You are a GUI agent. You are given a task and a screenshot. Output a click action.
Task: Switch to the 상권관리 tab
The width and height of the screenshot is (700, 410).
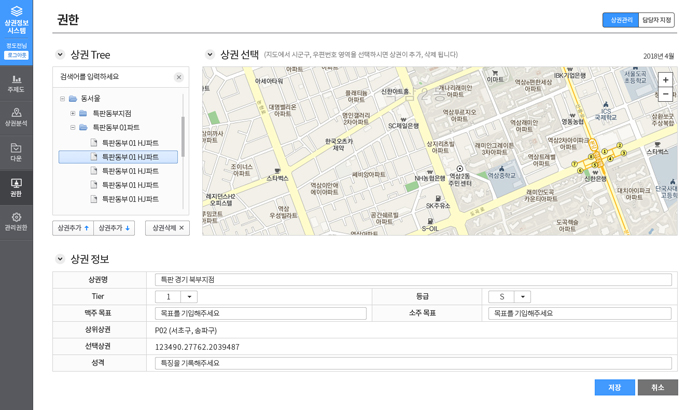620,20
